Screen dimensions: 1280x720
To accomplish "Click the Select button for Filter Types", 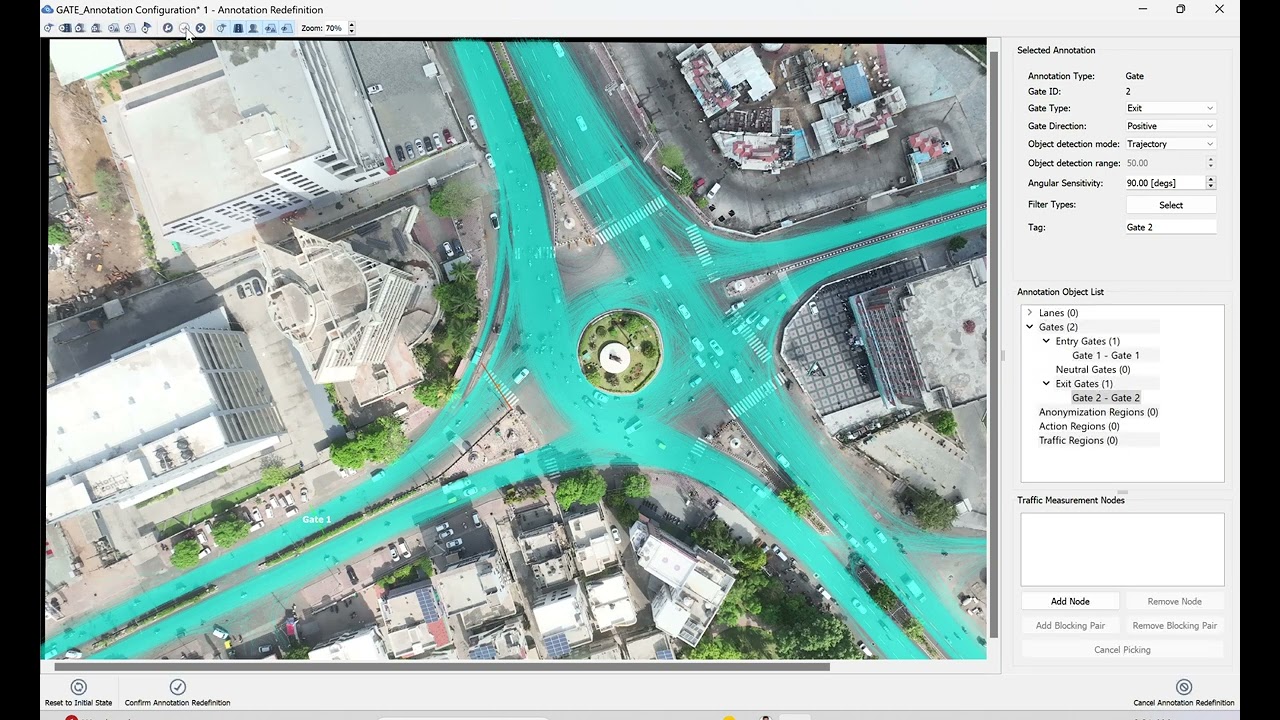I will [1171, 205].
